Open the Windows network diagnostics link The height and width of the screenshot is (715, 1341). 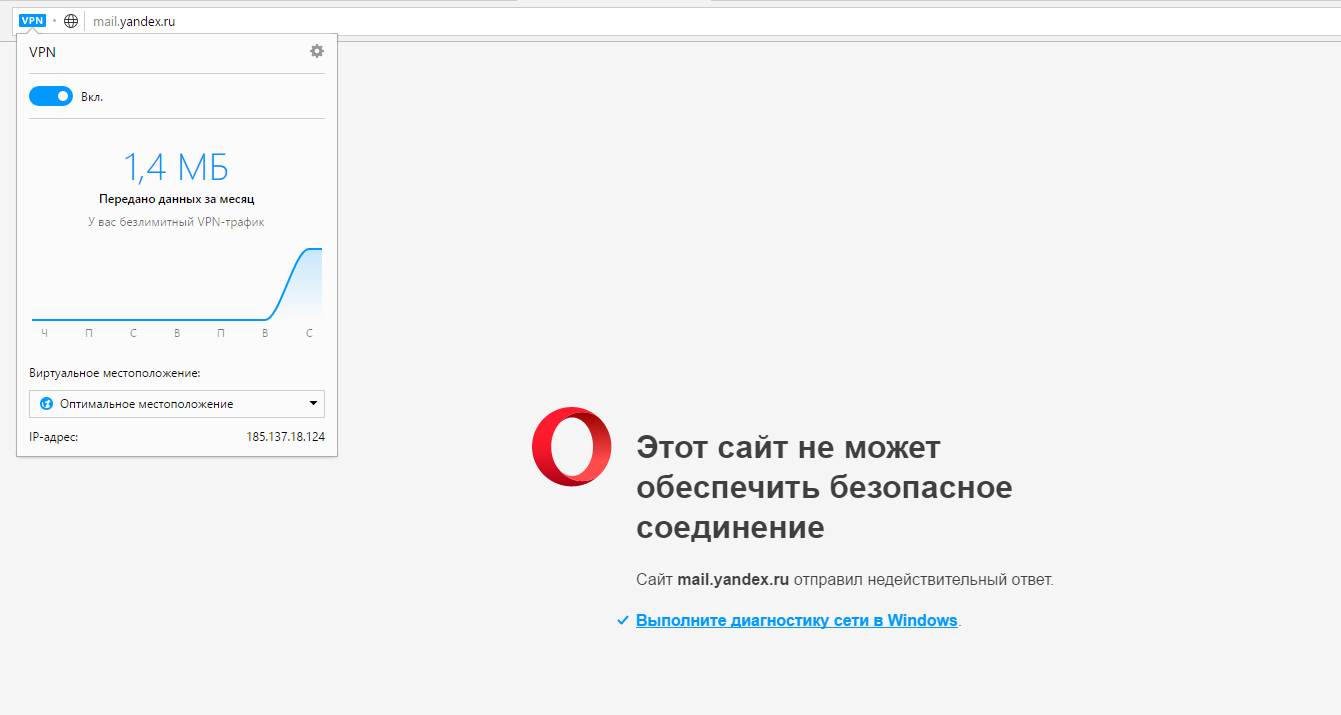pos(797,620)
